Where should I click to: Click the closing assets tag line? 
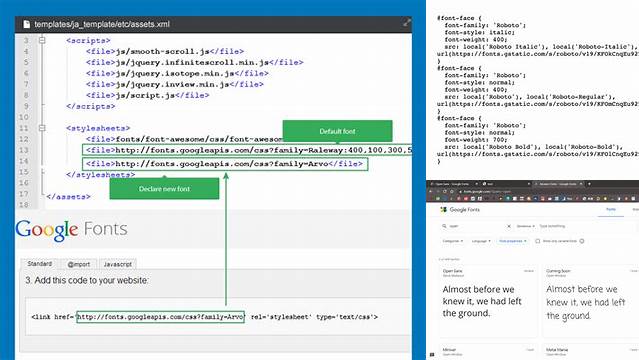tap(68, 197)
